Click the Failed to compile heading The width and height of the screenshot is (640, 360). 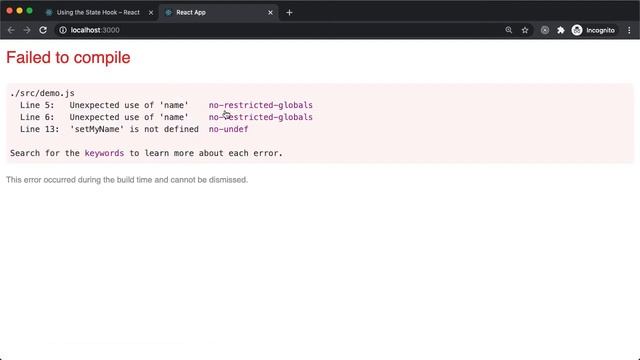point(68,58)
